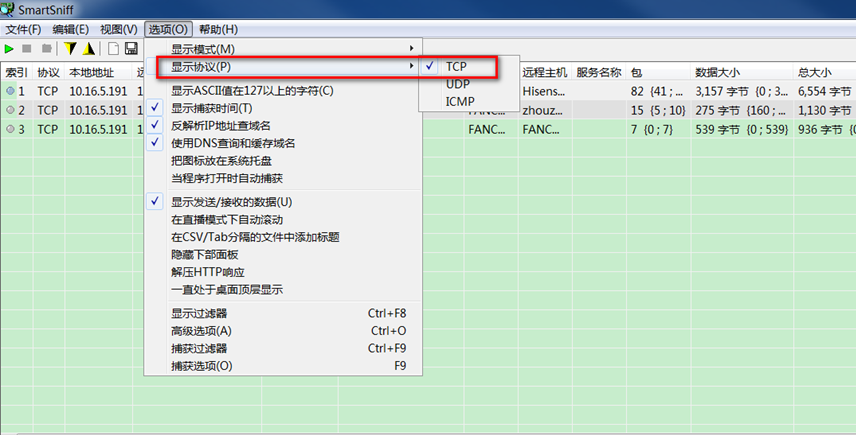The image size is (856, 435).
Task: Toggle the checked 显示捕获时间(T) option
Action: 283,108
